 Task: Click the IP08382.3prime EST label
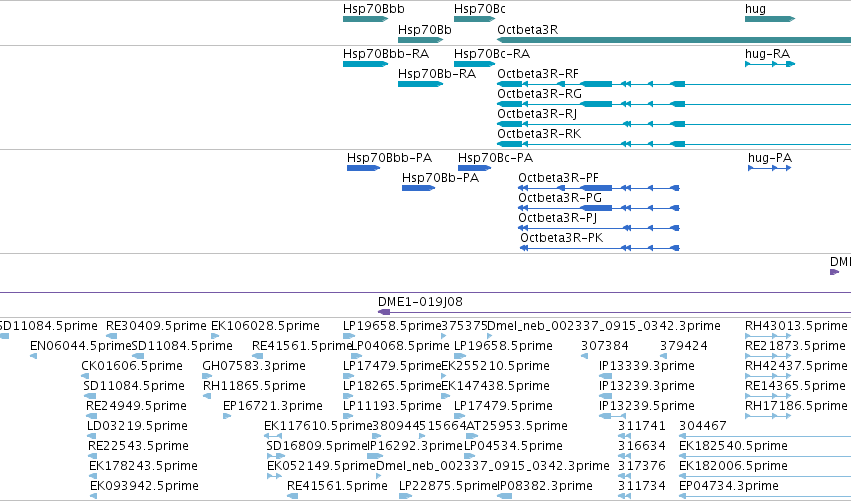point(545,486)
